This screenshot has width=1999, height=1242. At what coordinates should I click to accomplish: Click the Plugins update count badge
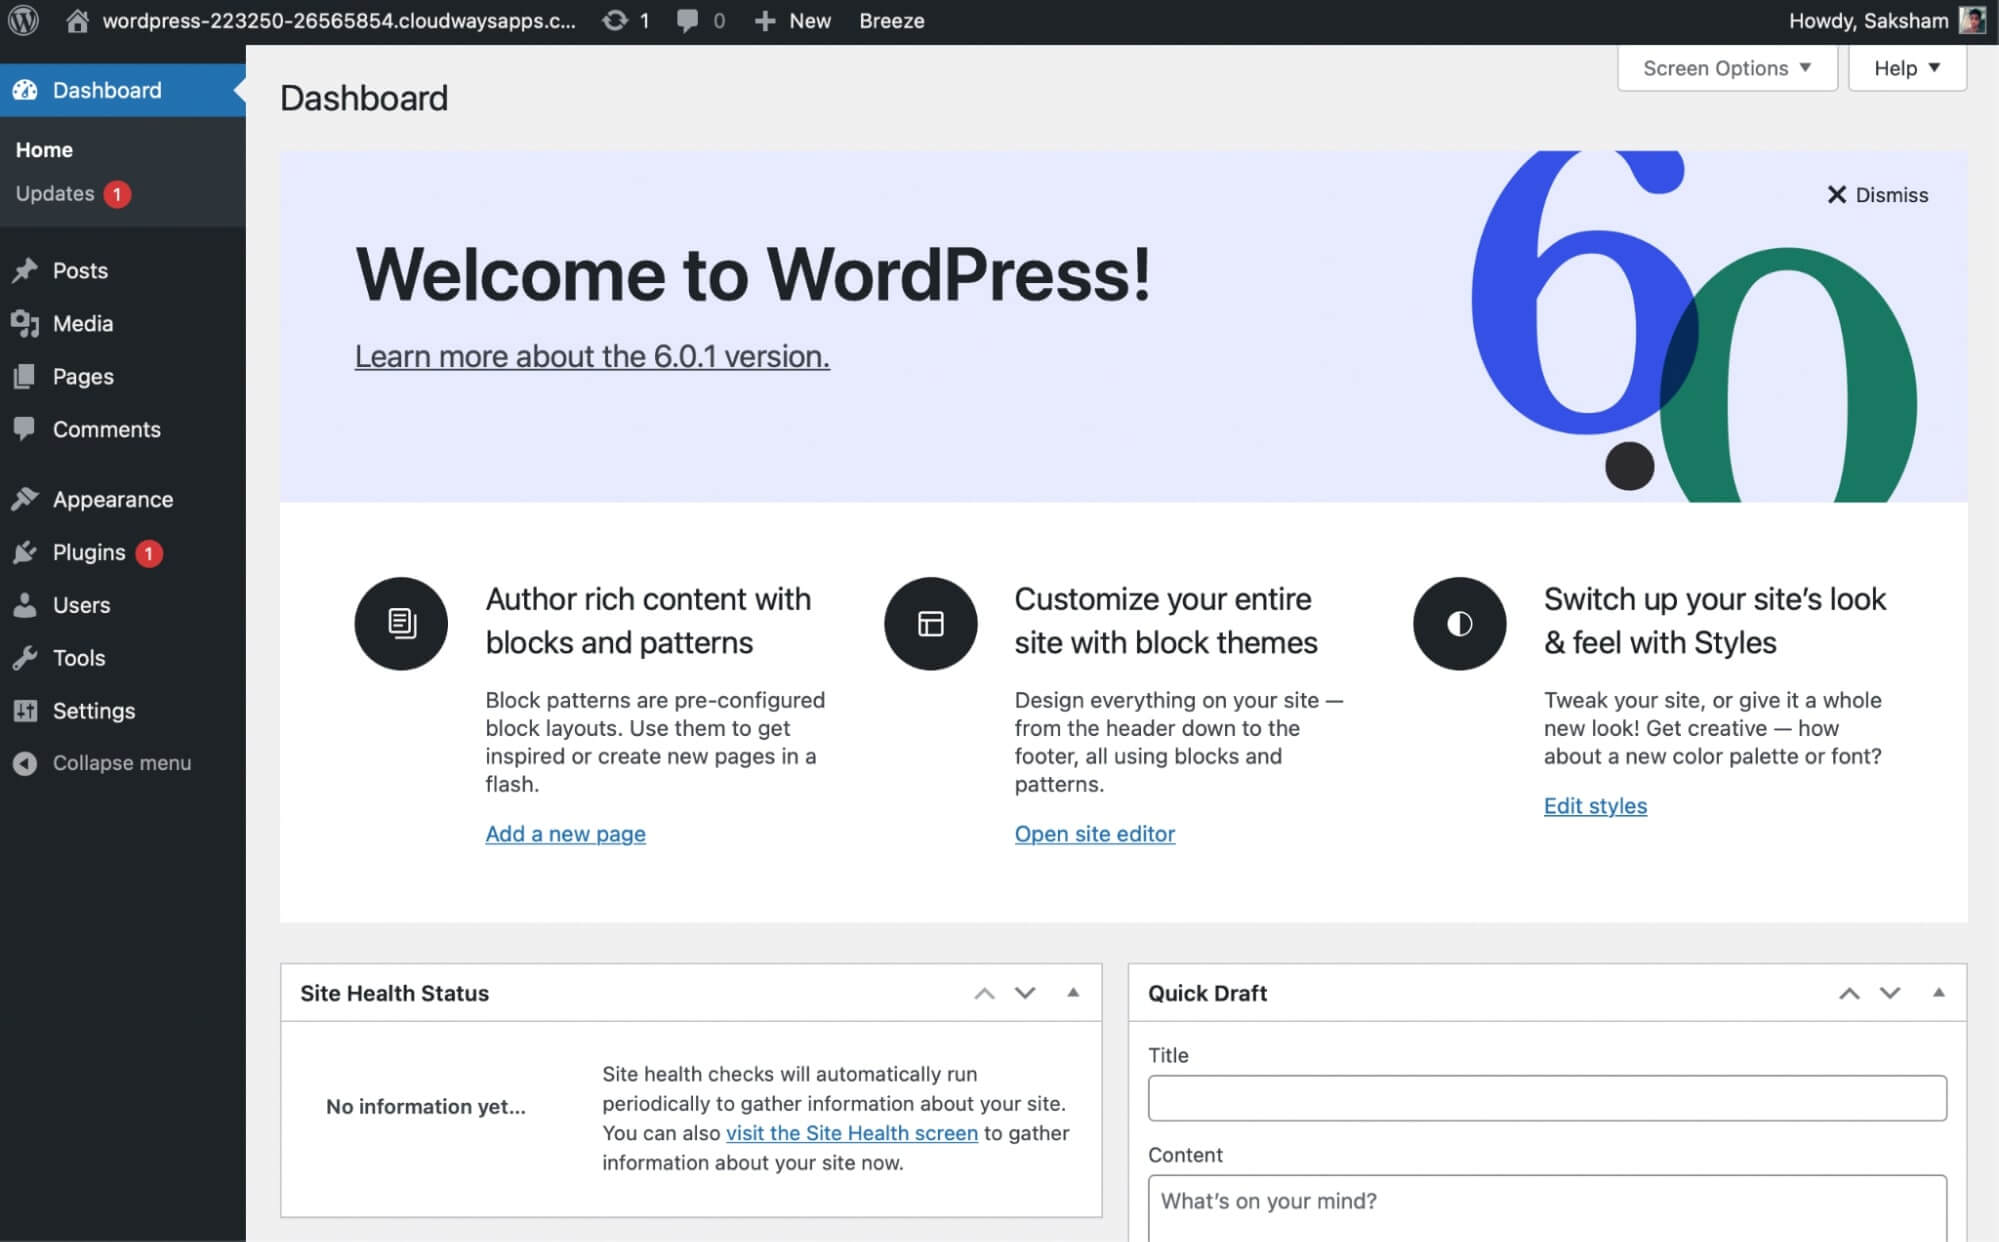(x=149, y=553)
